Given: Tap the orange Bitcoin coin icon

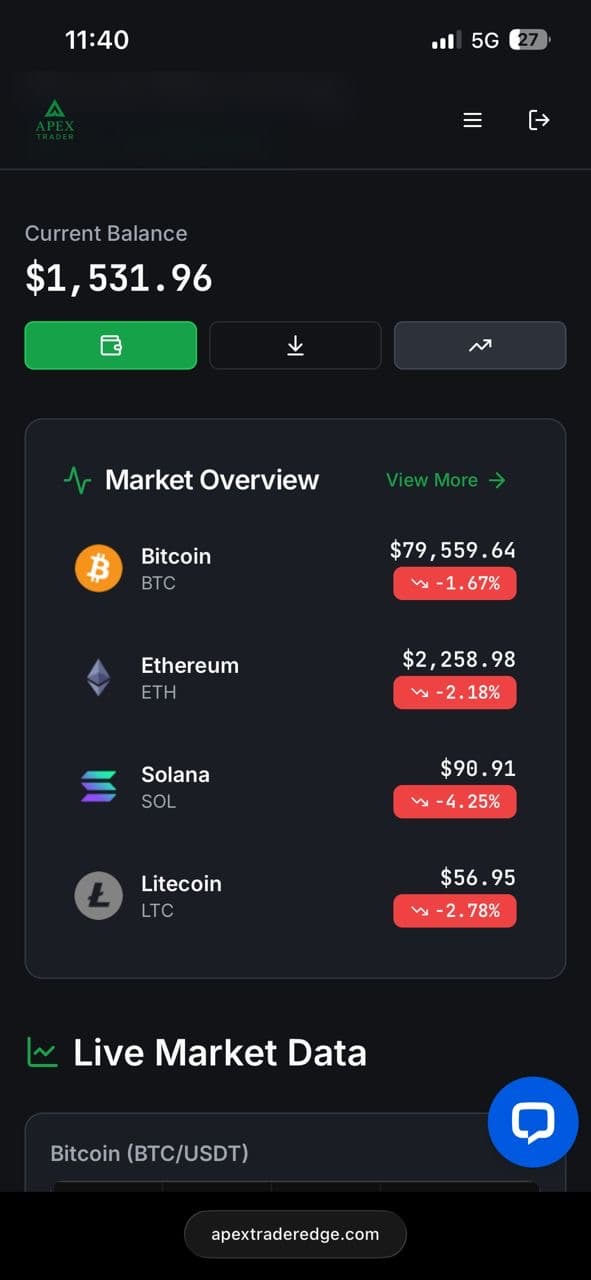Looking at the screenshot, I should 99,569.
